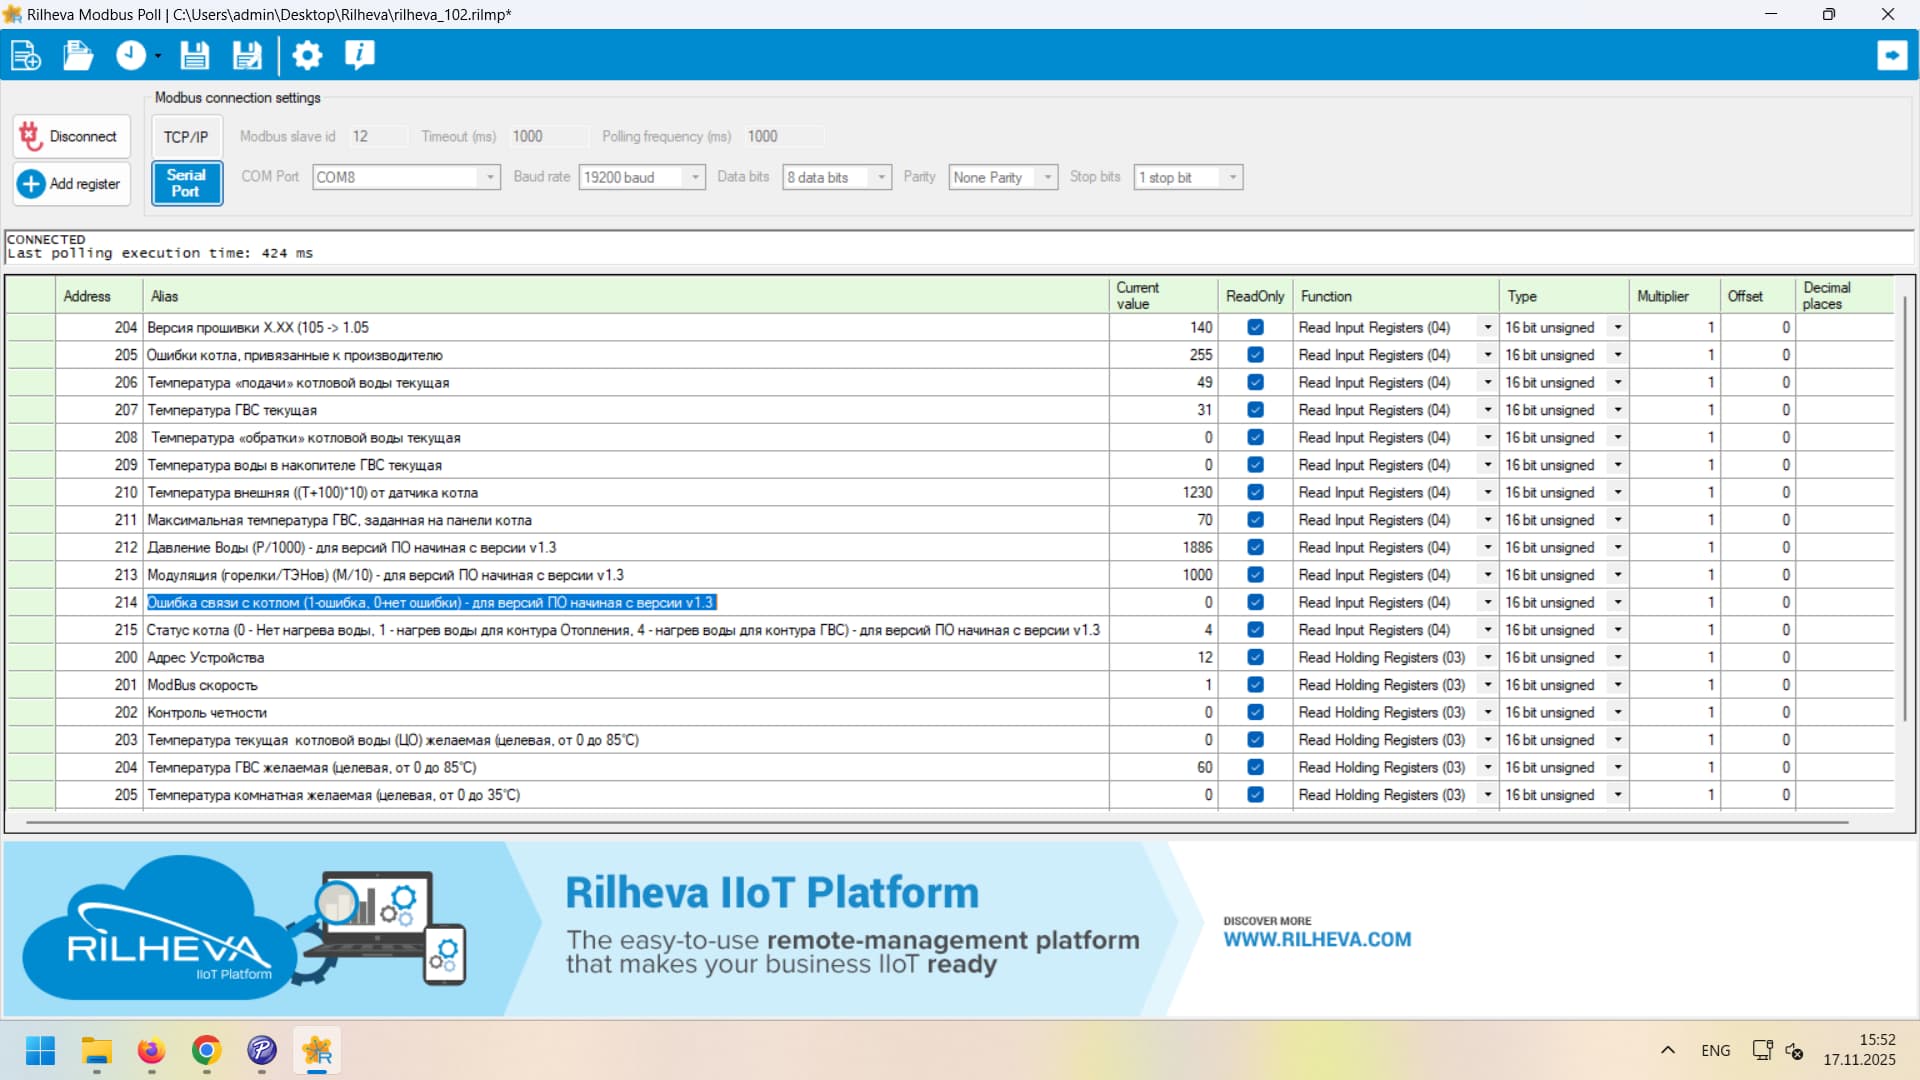Viewport: 1920px width, 1080px height.
Task: Create a new project file
Action: point(25,55)
